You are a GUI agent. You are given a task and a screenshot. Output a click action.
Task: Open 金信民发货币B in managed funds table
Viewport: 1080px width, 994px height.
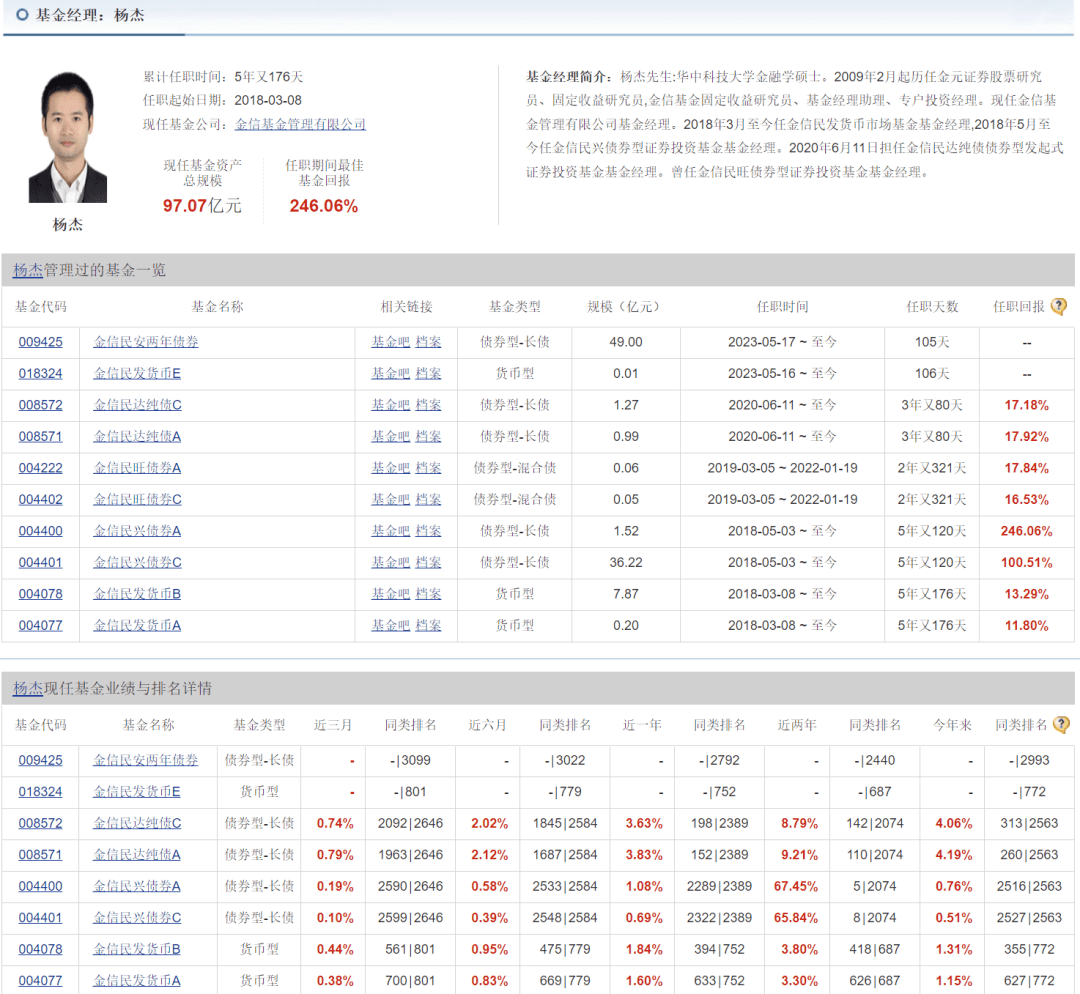click(137, 594)
